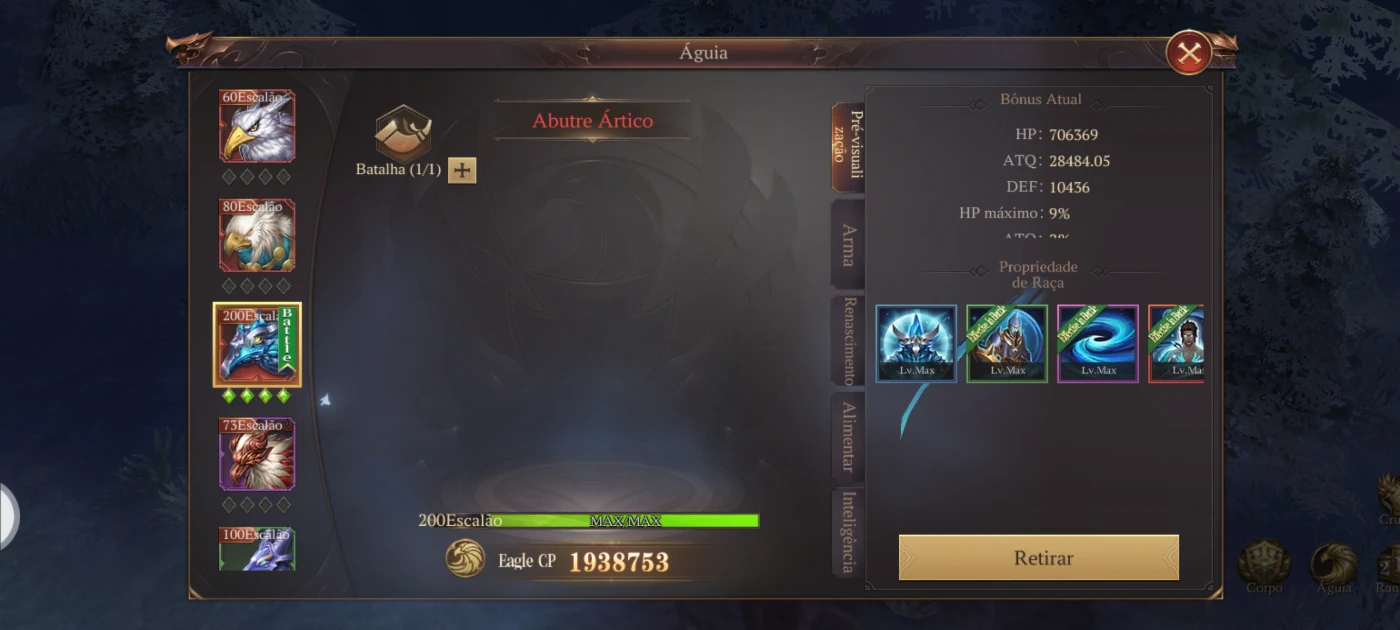Open the armored warrior race skill icon

click(1007, 344)
